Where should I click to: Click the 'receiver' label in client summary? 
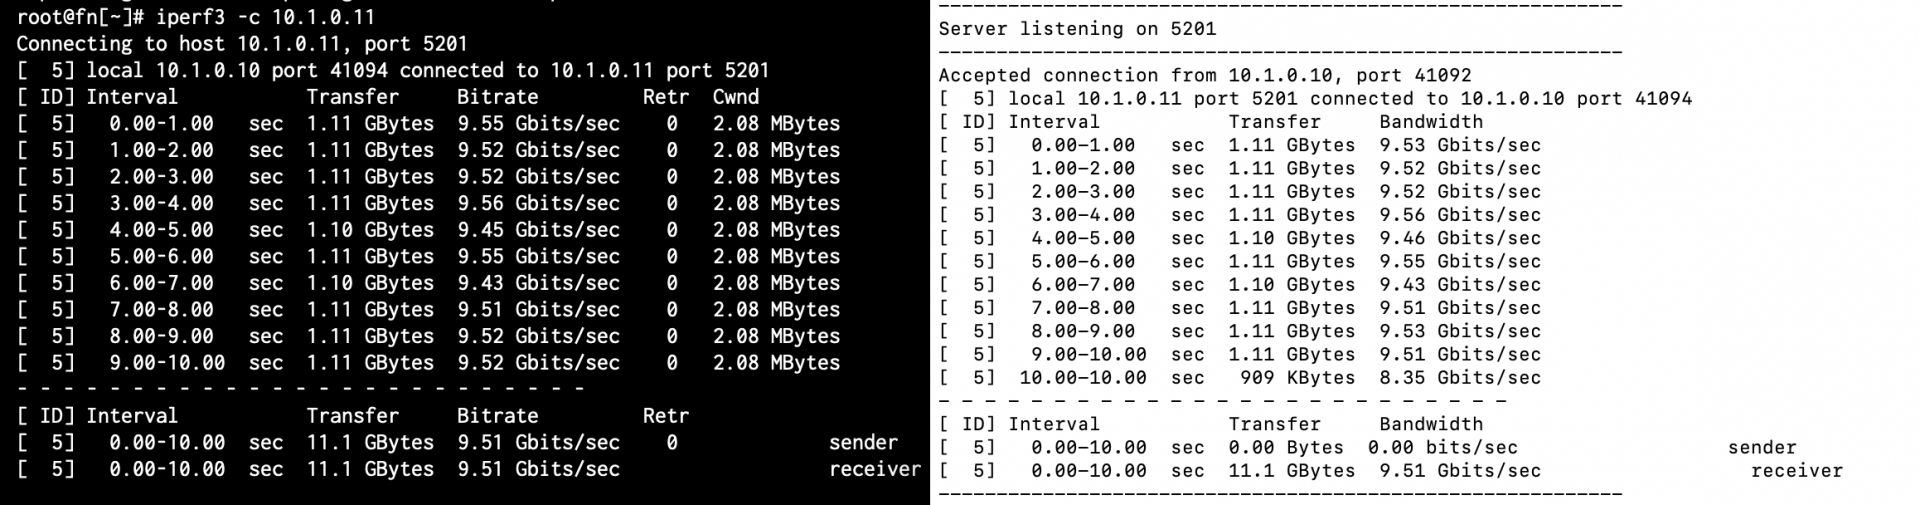click(875, 469)
